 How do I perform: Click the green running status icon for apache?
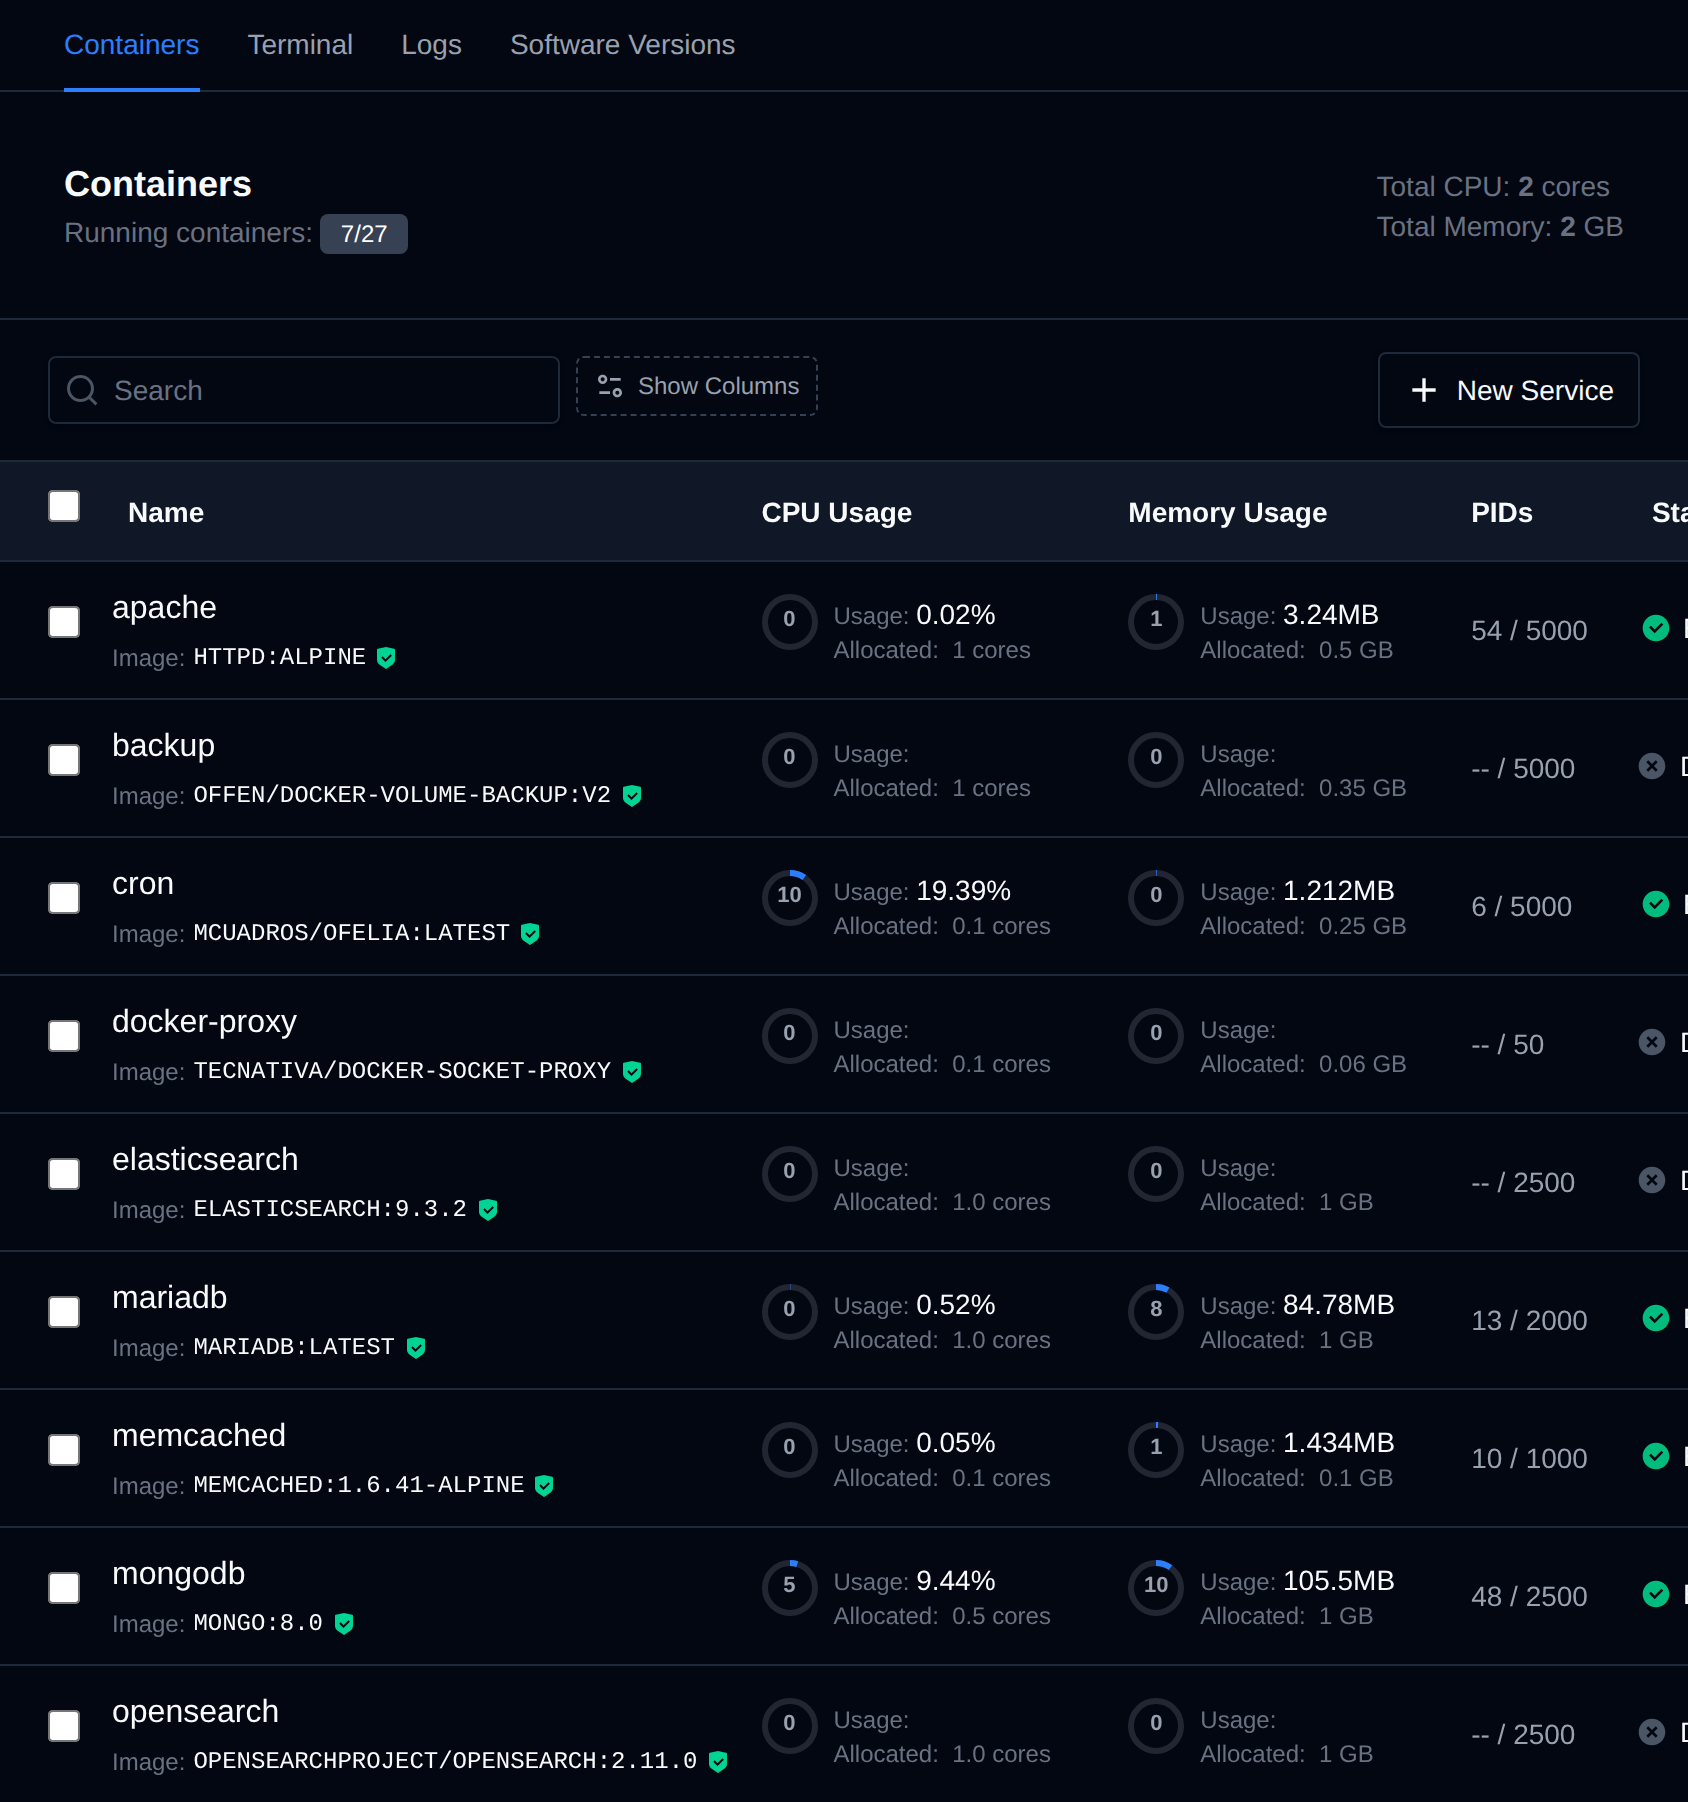point(1656,628)
